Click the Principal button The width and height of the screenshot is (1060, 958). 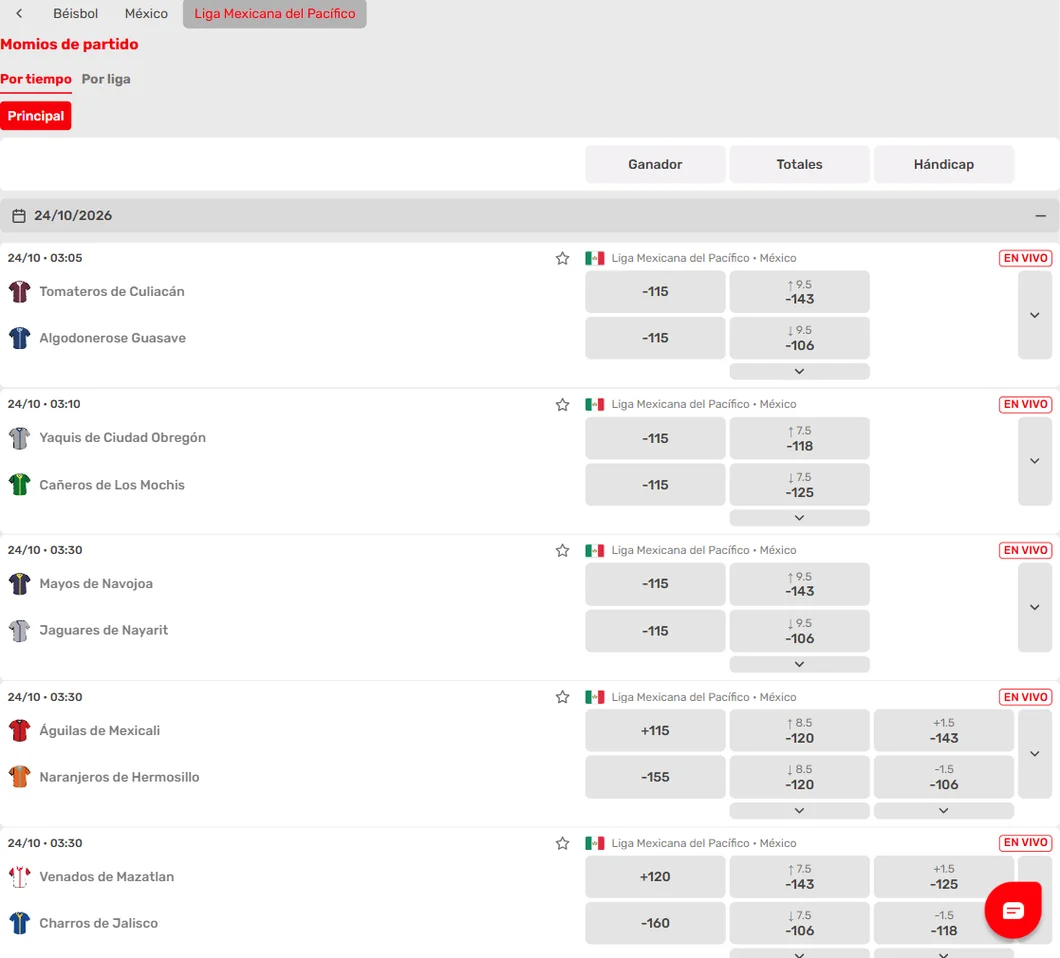coord(36,116)
